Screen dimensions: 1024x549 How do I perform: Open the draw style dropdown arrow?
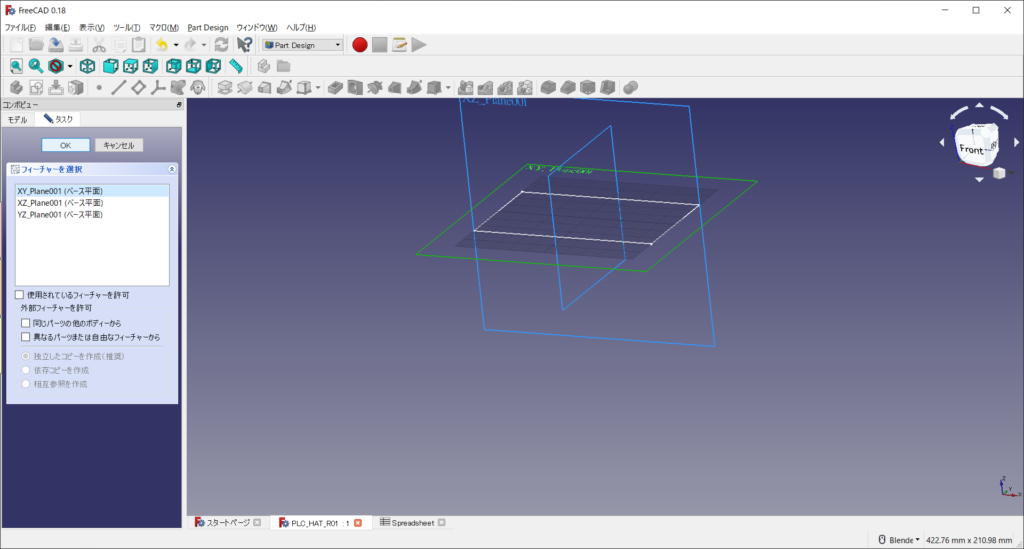[68, 66]
